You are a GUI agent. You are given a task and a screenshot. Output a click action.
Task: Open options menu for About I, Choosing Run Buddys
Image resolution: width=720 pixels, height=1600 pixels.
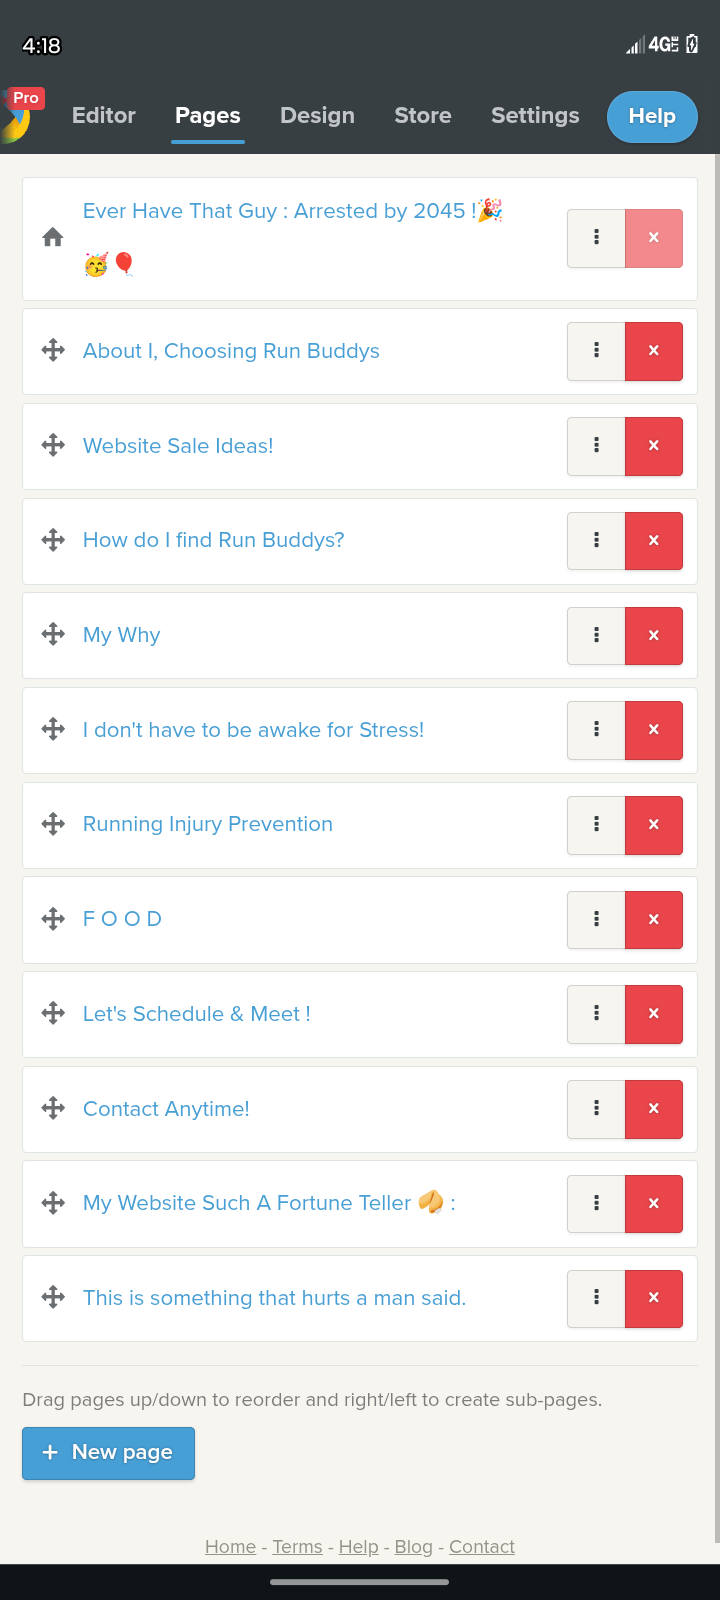pos(596,351)
